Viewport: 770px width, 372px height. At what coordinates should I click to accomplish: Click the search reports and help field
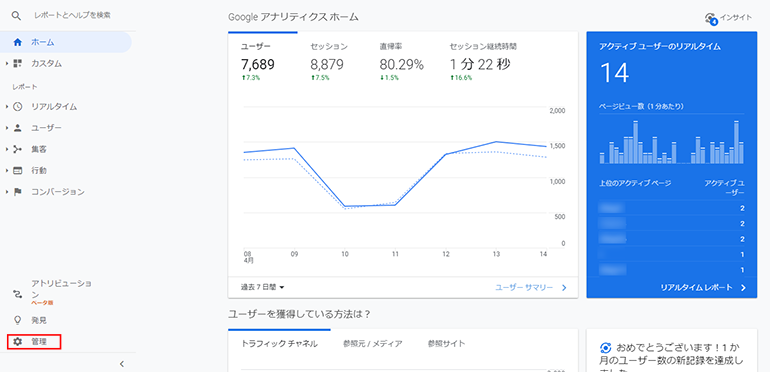[x=72, y=15]
